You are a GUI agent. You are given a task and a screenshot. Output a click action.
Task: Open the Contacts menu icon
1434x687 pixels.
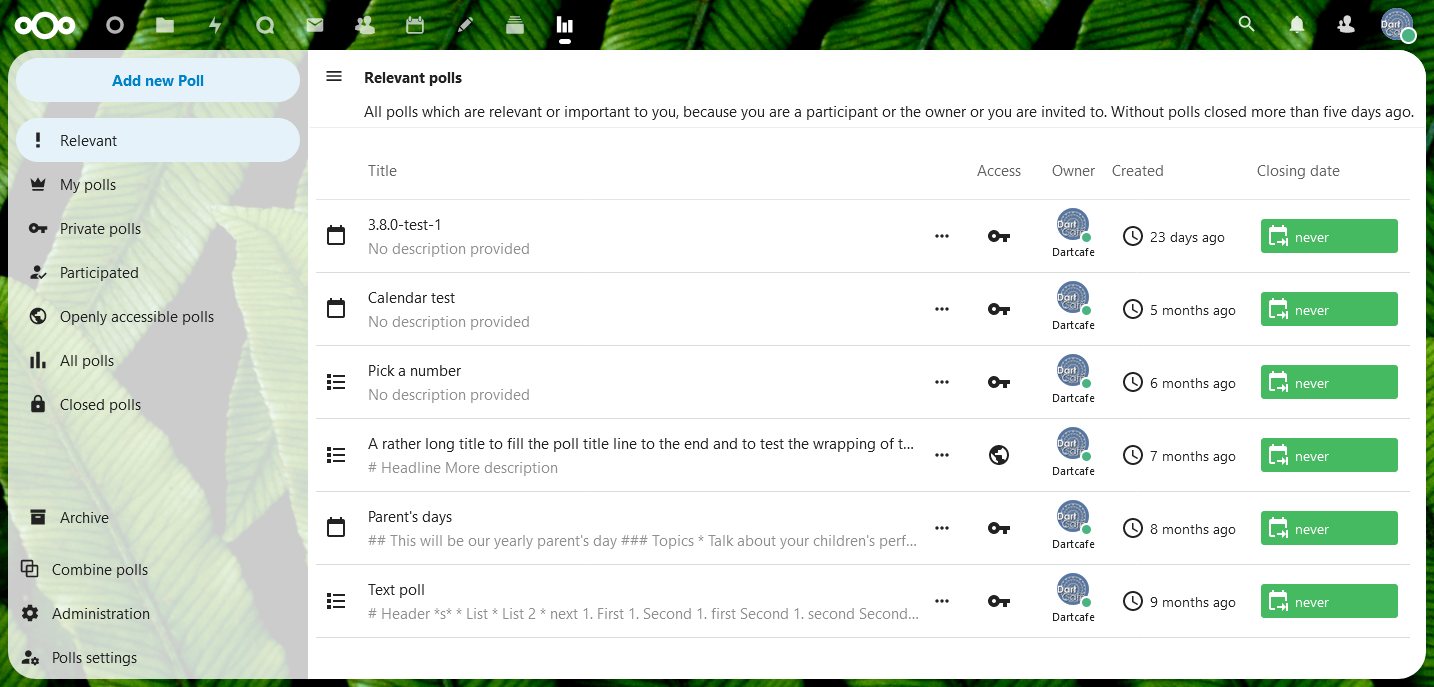1346,24
